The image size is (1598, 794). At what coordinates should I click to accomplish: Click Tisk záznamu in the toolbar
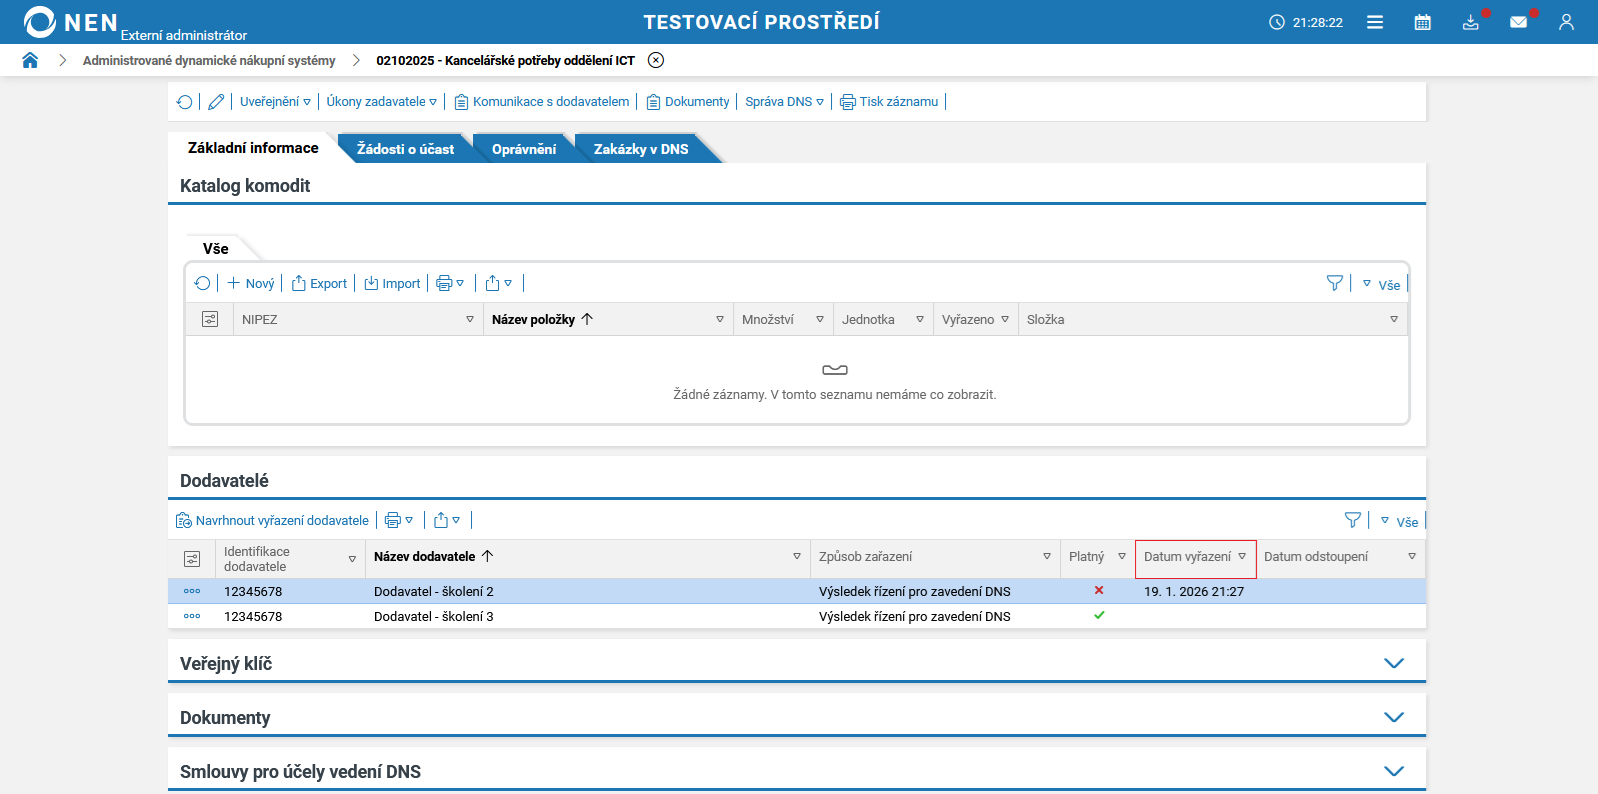(889, 102)
